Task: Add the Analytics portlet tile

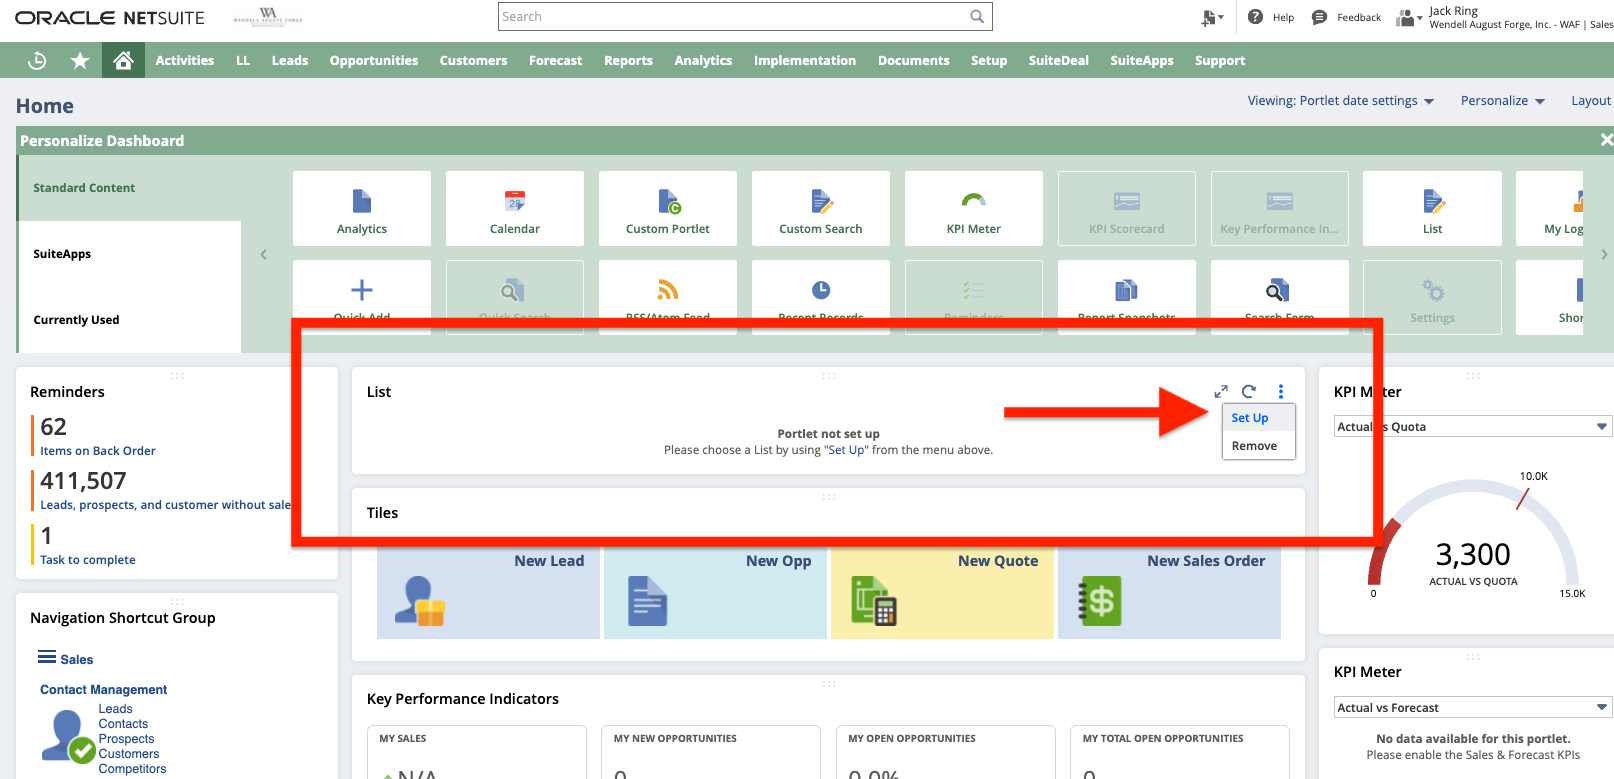Action: tap(362, 208)
